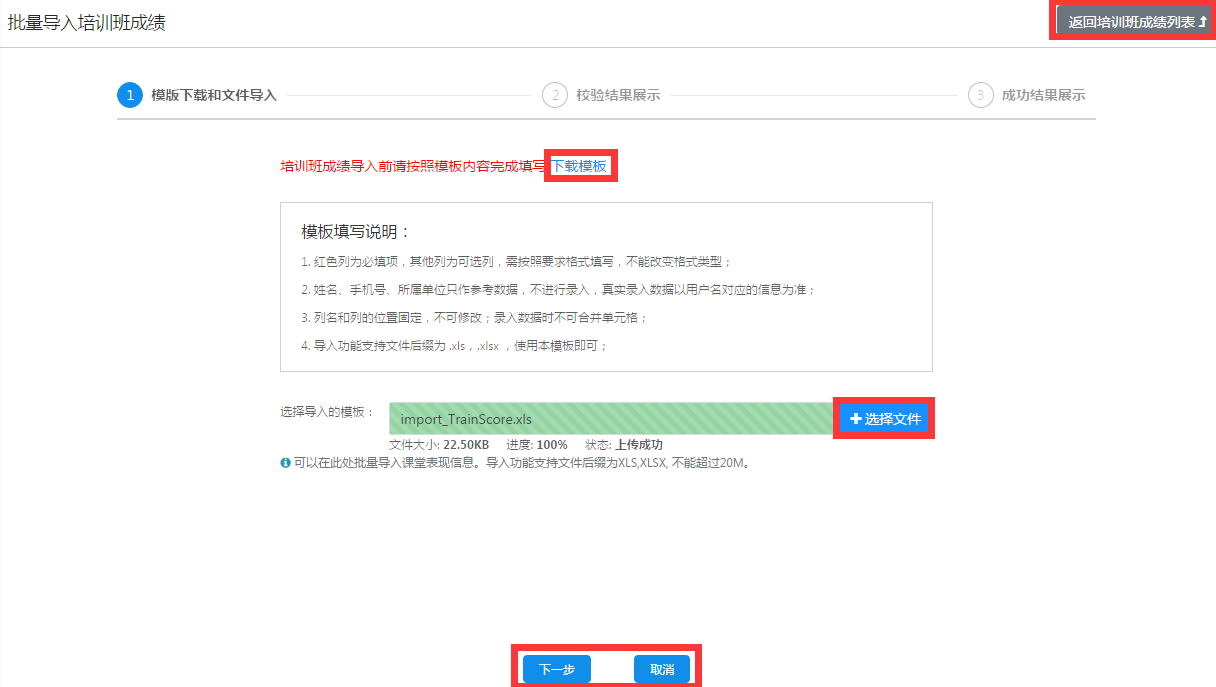1216x687 pixels.
Task: Go to next step with 下一步
Action: point(557,669)
